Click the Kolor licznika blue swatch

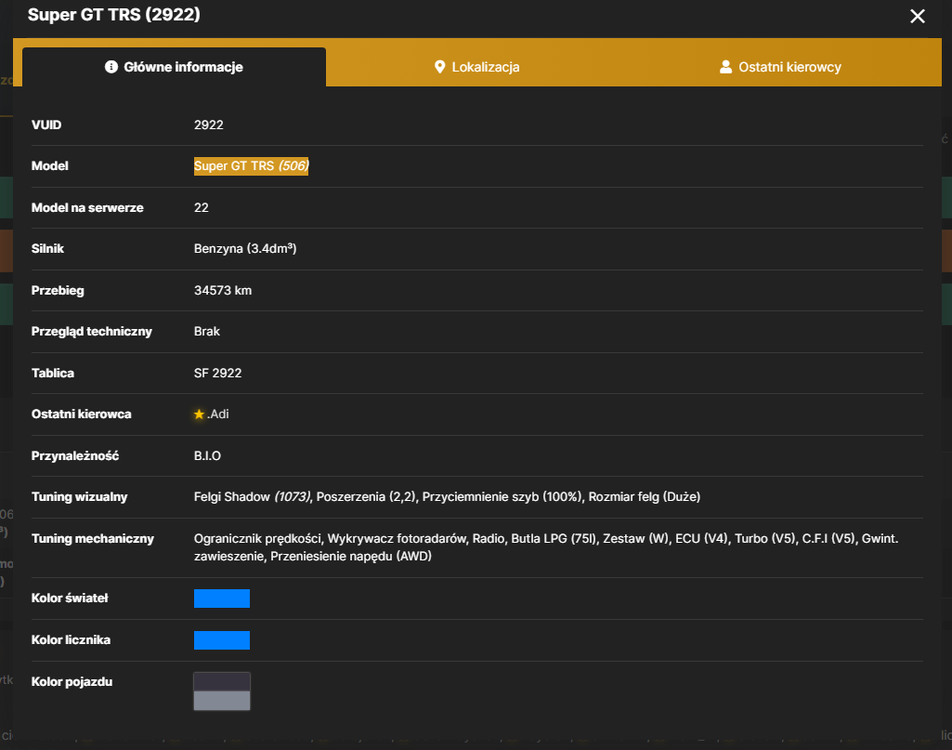(222, 640)
